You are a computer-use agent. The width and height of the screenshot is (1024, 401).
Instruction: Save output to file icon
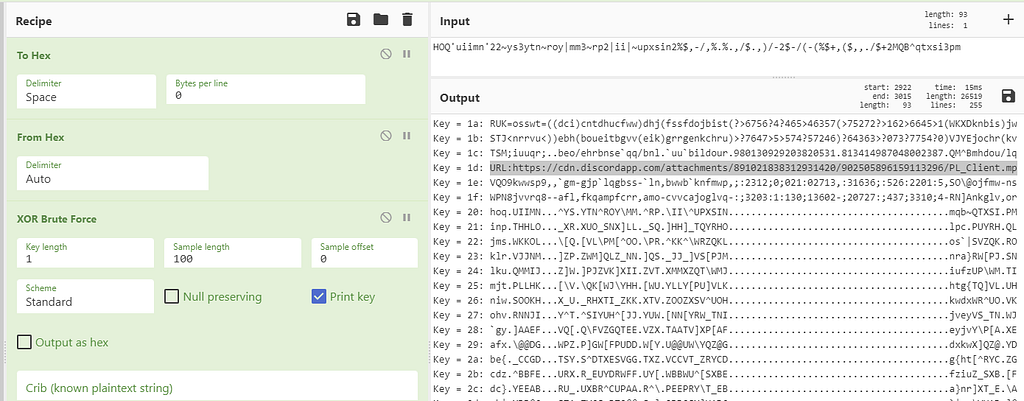click(x=1008, y=97)
